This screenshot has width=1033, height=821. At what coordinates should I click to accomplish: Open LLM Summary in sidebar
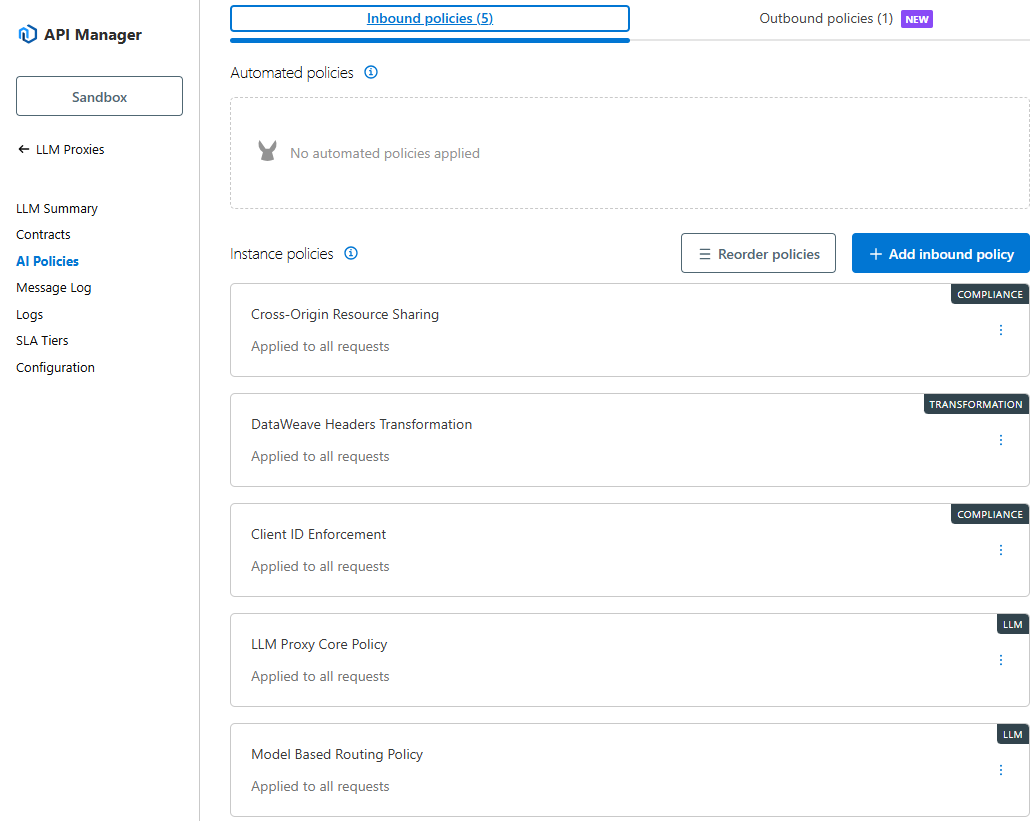(57, 209)
